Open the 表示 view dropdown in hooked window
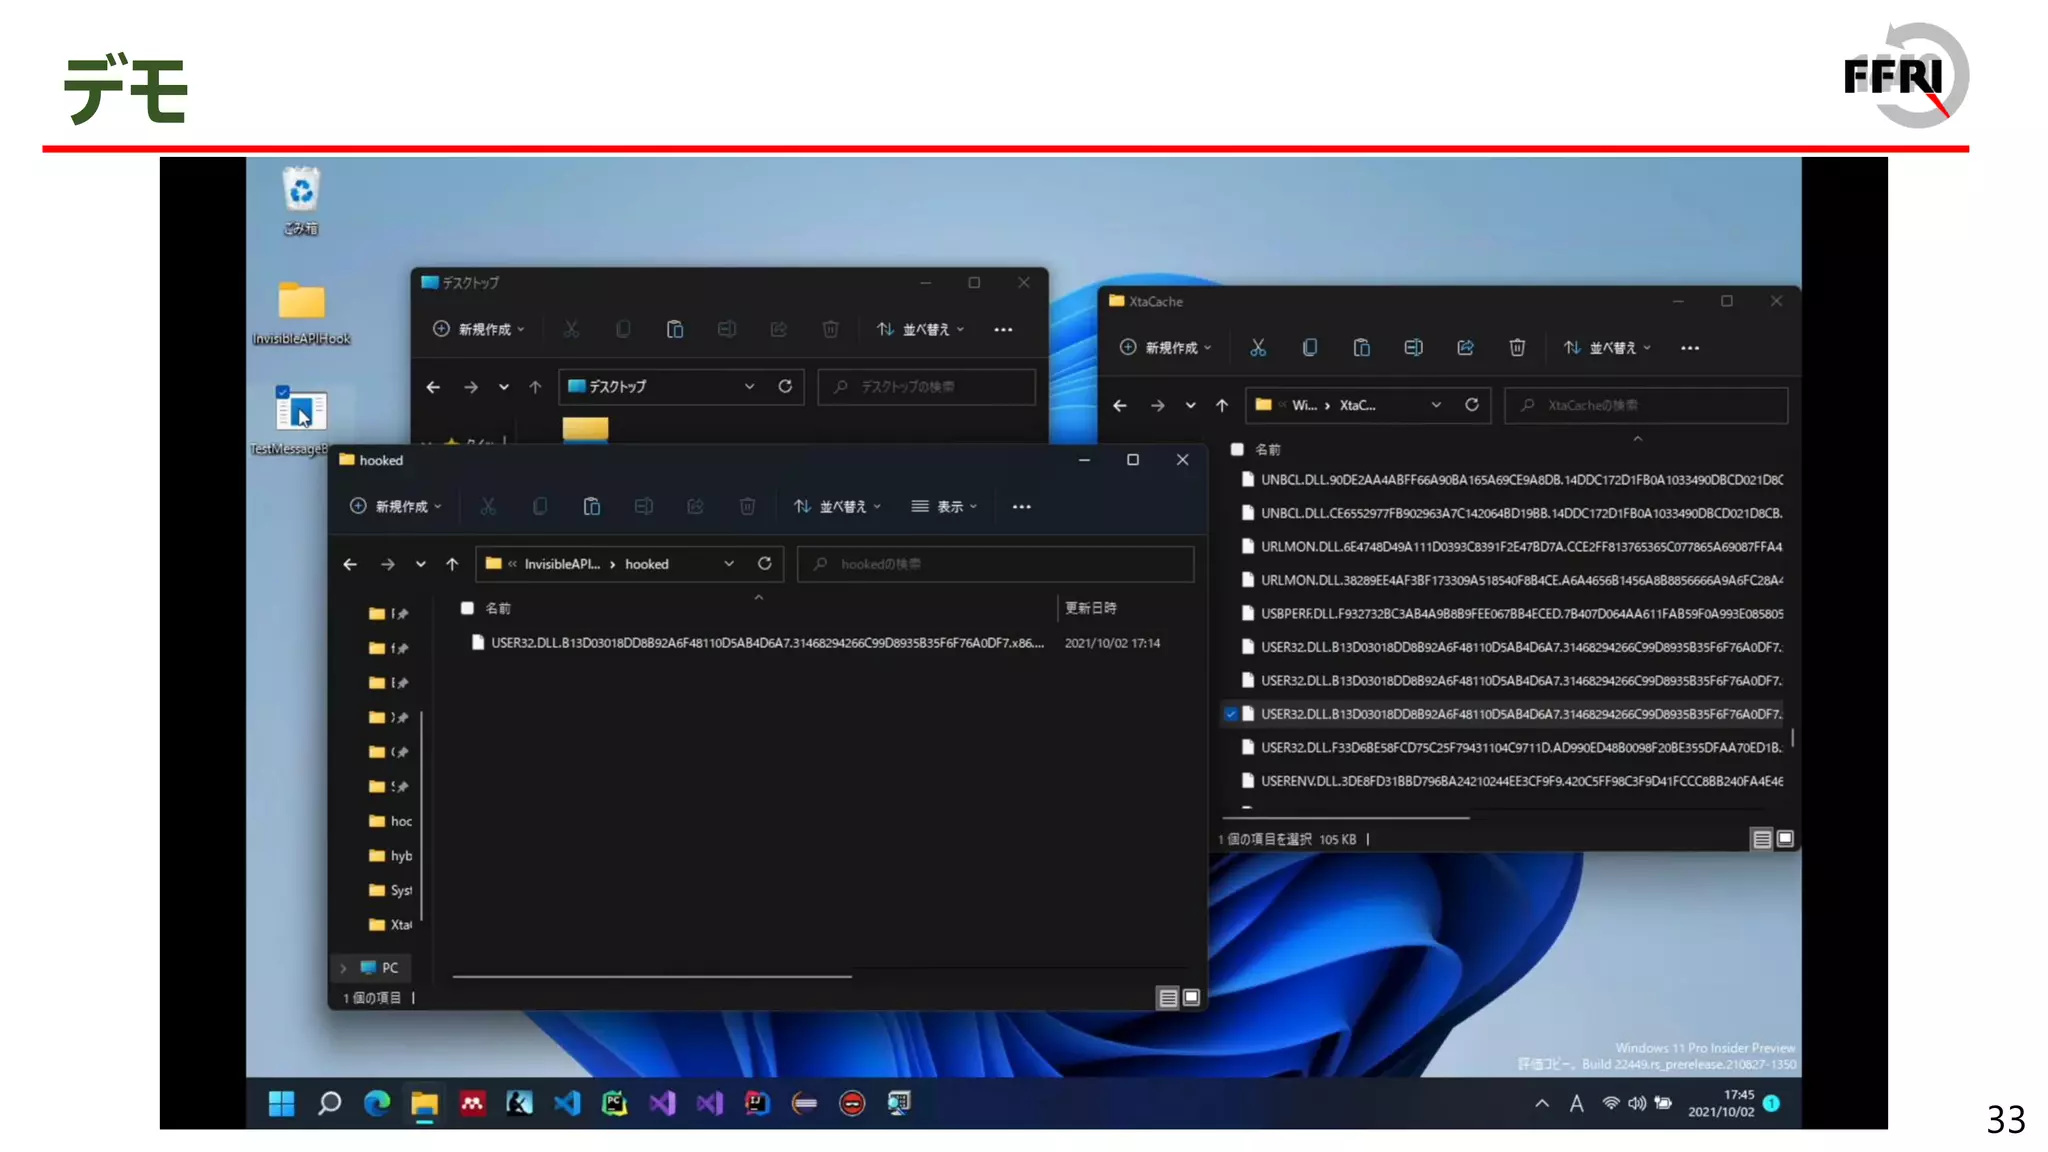2048x1152 pixels. 944,507
